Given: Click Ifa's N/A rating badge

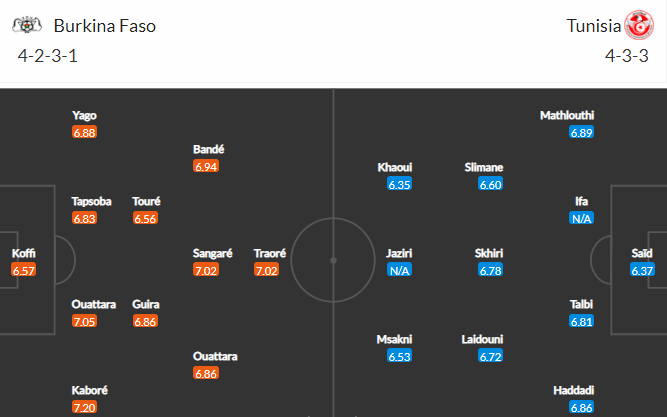Looking at the screenshot, I should (x=581, y=218).
